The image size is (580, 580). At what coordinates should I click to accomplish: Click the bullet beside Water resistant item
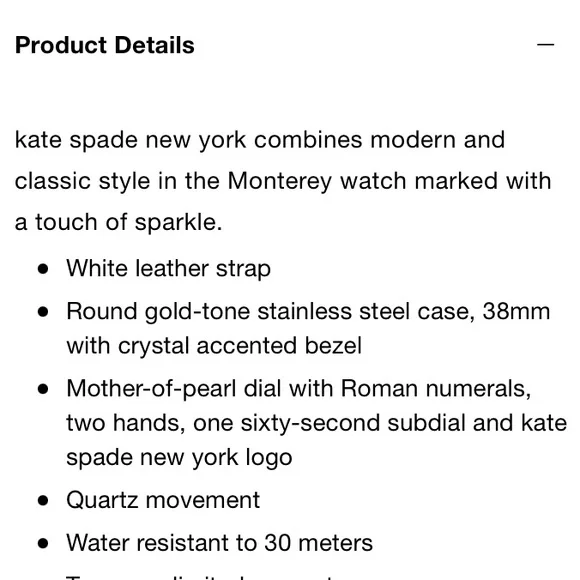click(43, 543)
